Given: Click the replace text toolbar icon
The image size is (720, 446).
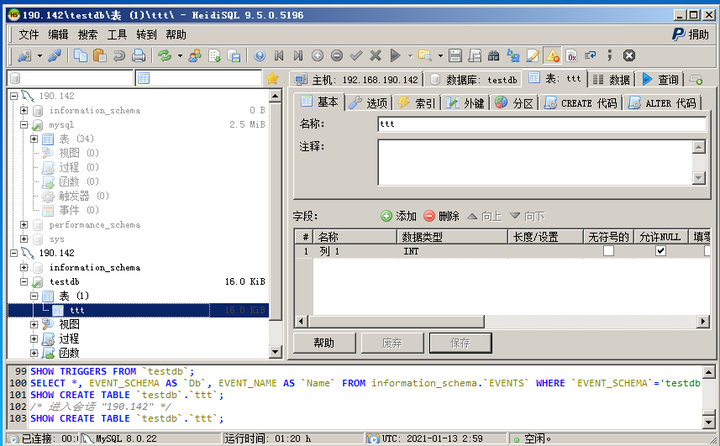Looking at the screenshot, I should 513,56.
